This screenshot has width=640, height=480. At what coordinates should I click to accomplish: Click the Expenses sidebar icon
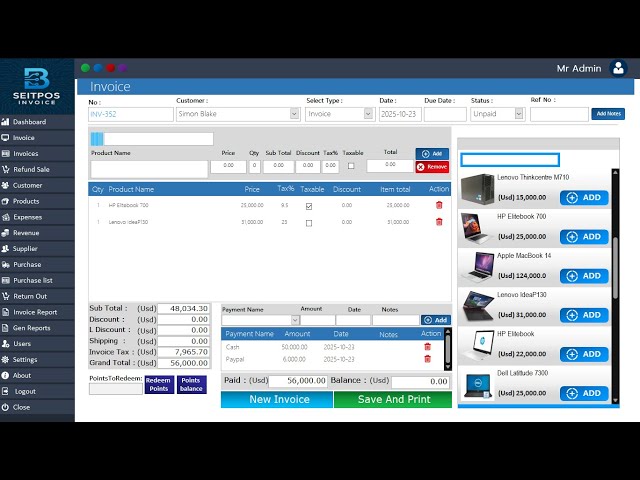5,217
